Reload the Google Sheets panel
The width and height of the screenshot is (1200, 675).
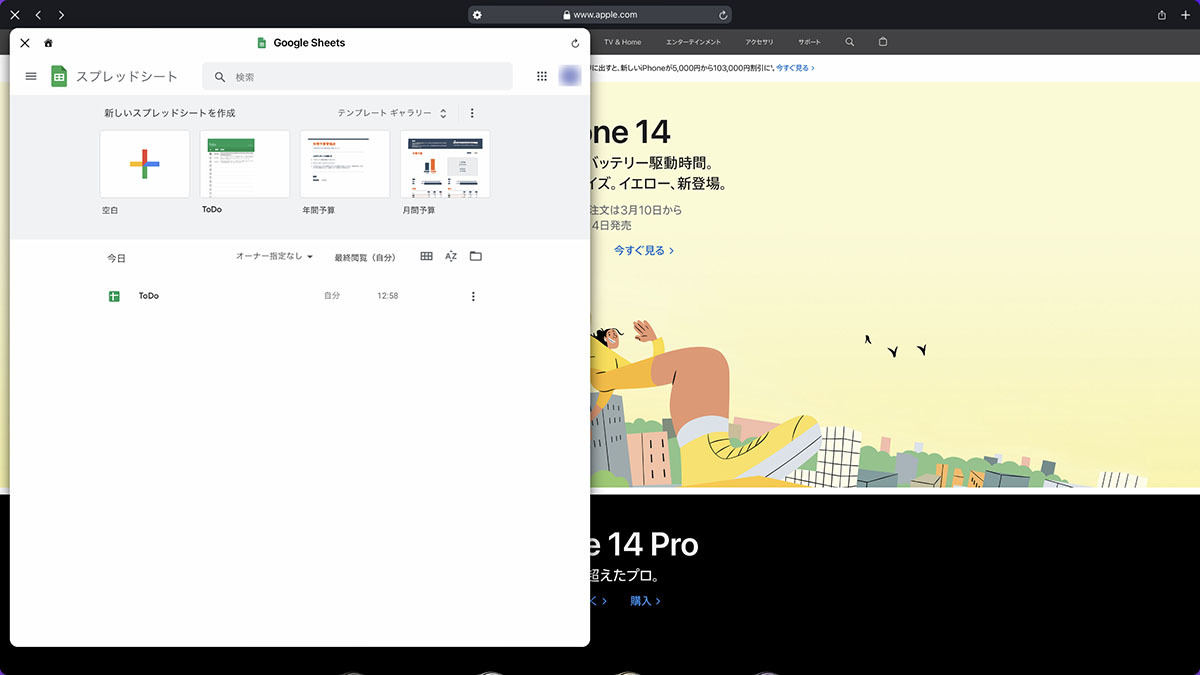(575, 43)
